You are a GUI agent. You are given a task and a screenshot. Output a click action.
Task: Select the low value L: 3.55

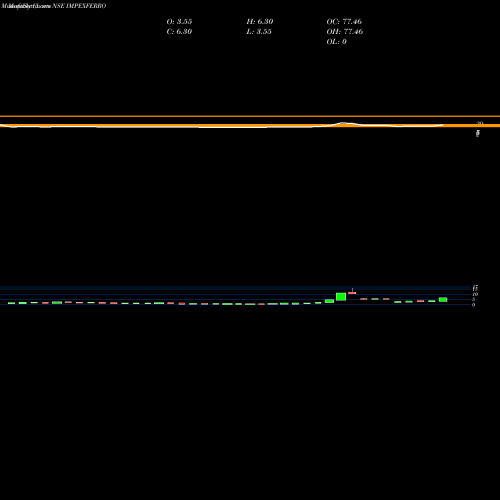259,31
